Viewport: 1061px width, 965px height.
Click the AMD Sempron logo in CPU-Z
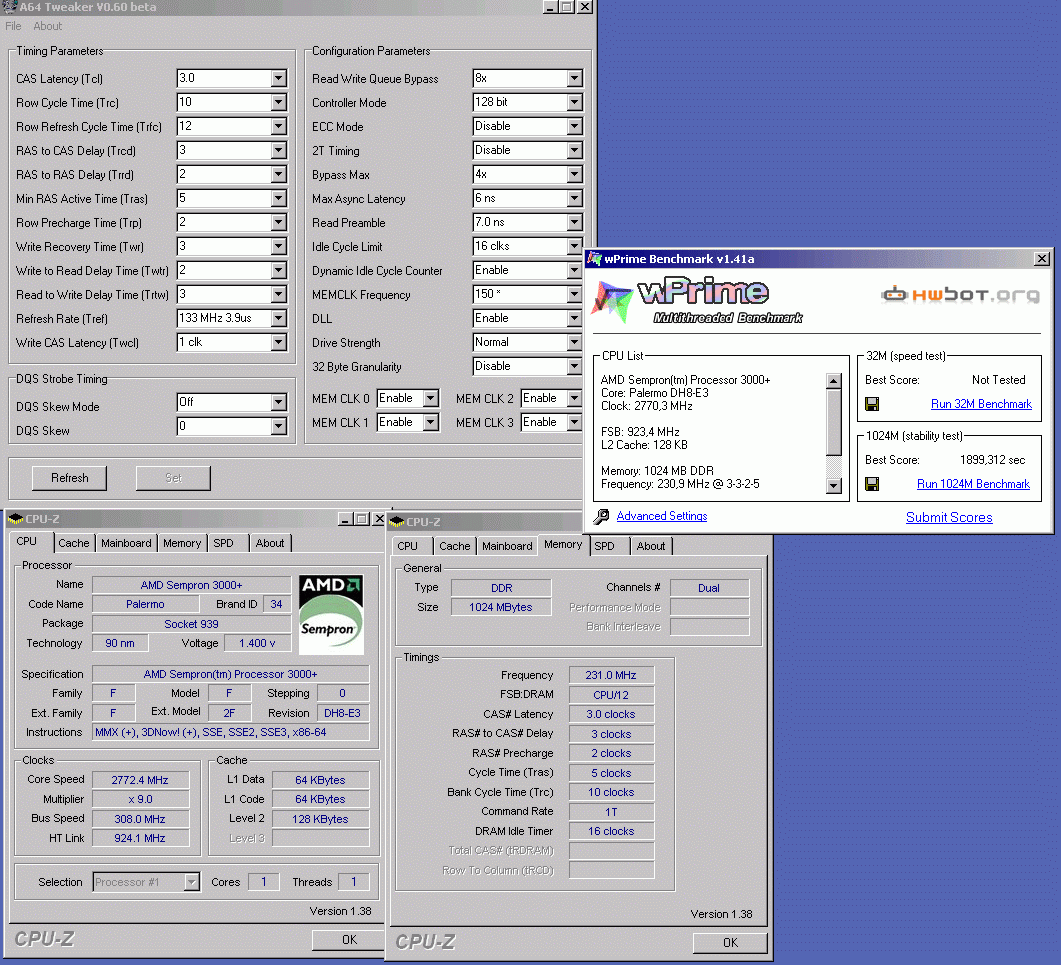coord(331,614)
